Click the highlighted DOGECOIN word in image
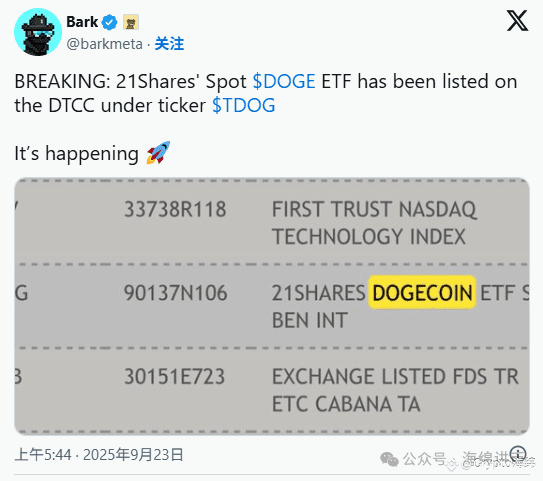543x481 pixels. (x=422, y=293)
